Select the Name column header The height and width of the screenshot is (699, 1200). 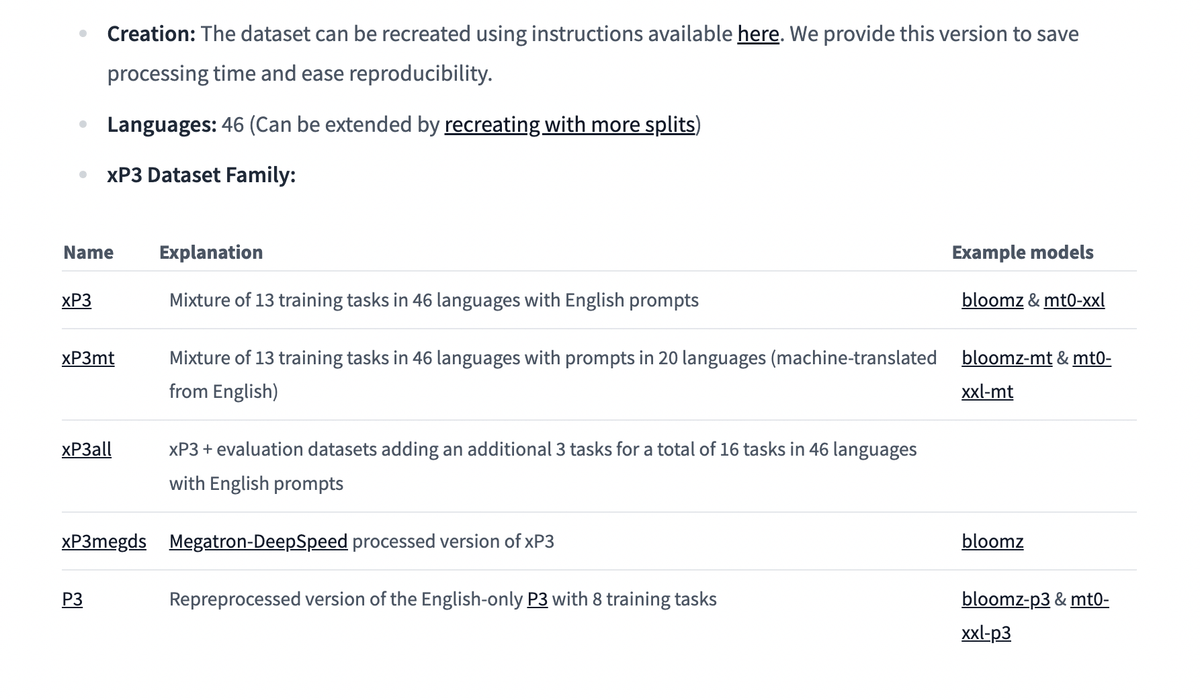[x=88, y=252]
